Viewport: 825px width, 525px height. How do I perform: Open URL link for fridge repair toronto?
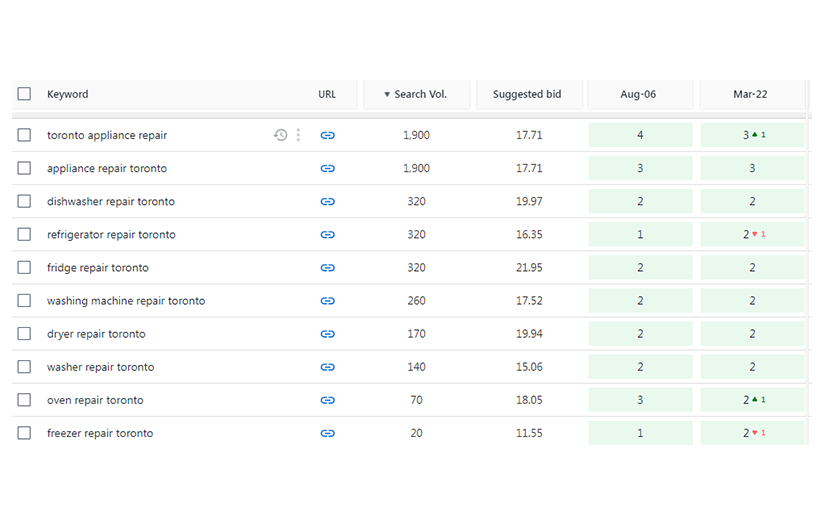pyautogui.click(x=327, y=268)
